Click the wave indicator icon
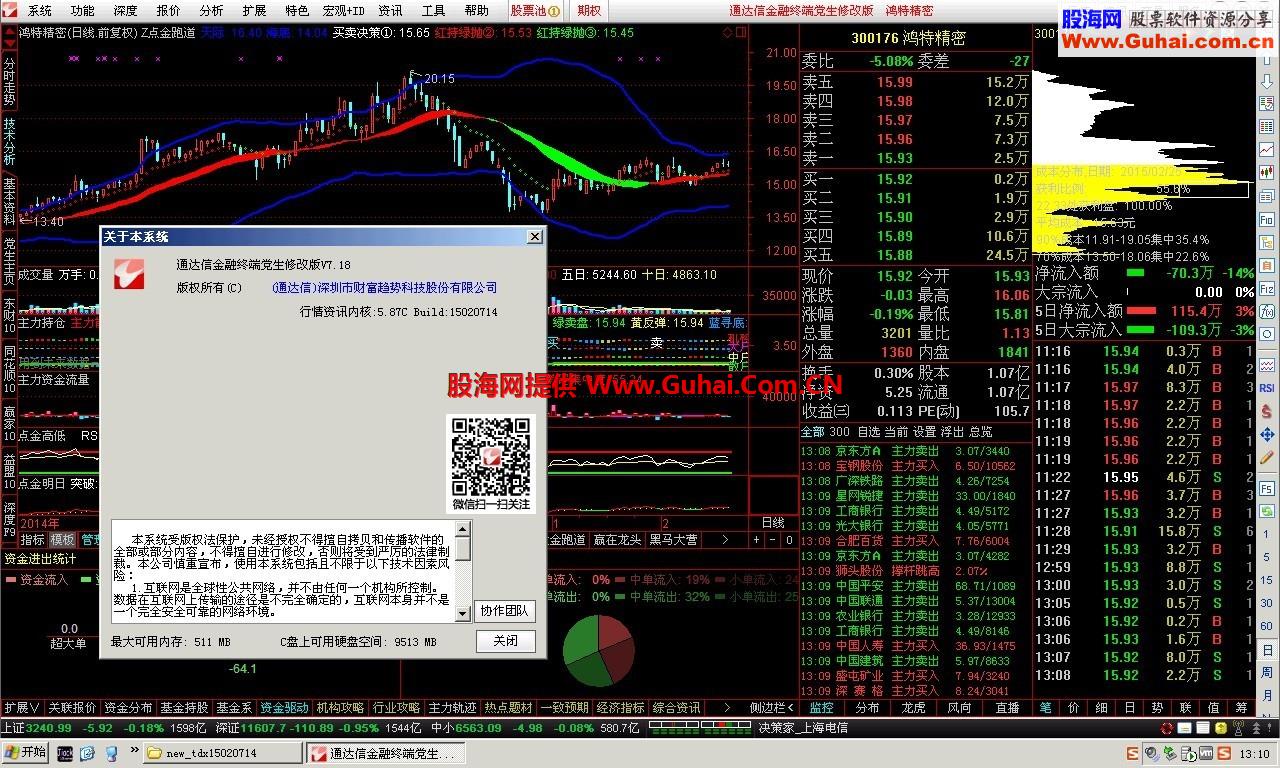This screenshot has height=768, width=1280. (1266, 365)
